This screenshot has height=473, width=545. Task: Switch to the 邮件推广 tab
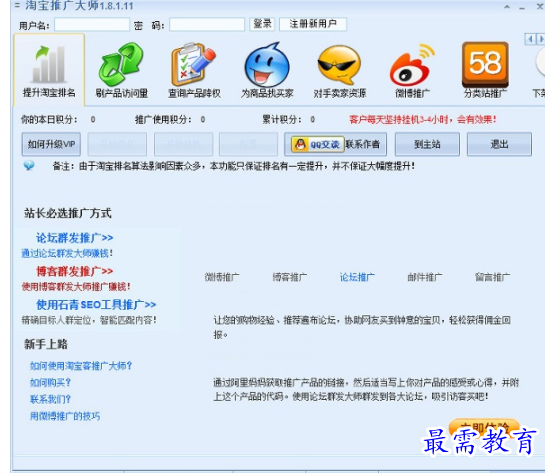(425, 277)
